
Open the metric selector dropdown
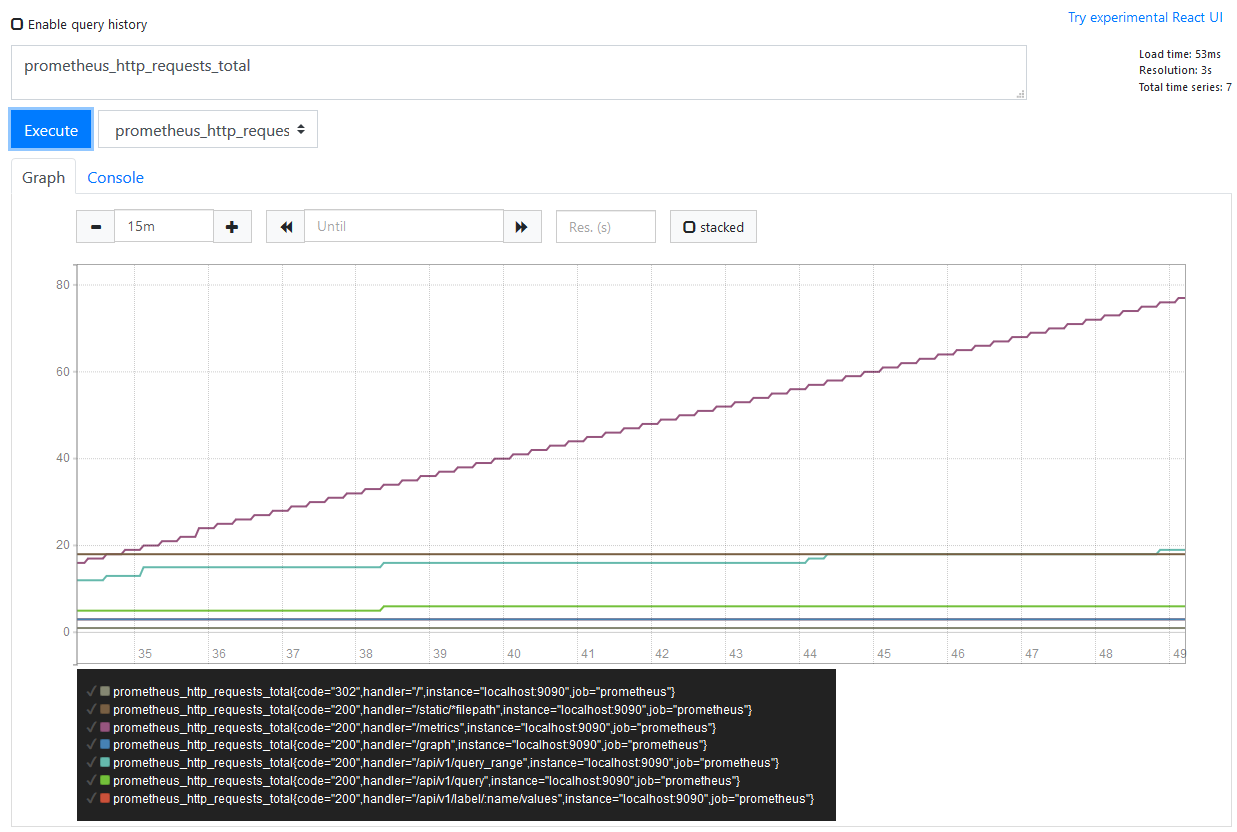pyautogui.click(x=208, y=130)
